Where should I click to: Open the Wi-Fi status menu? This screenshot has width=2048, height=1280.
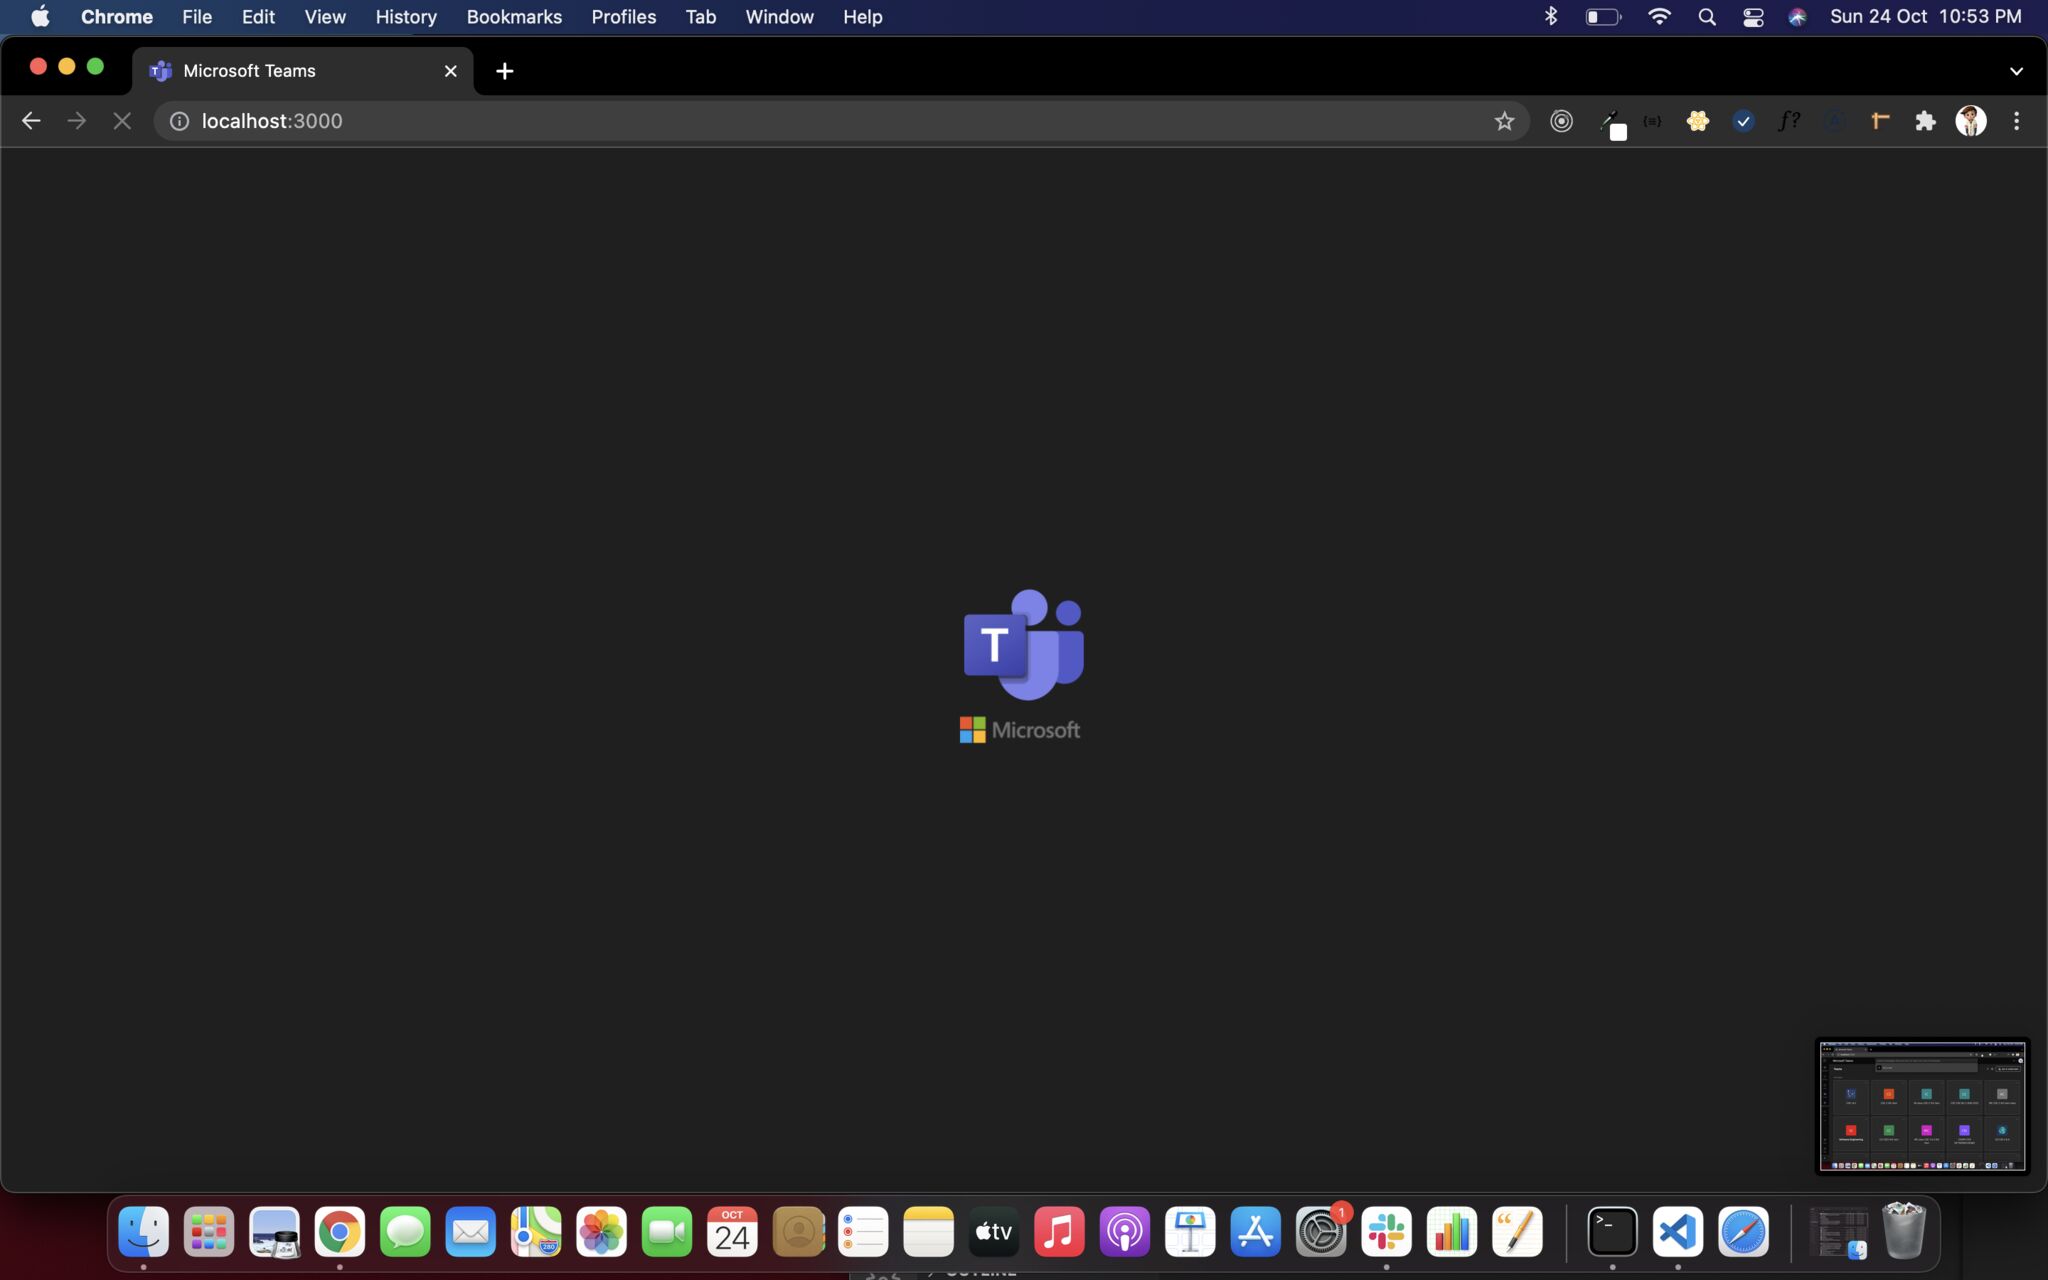tap(1659, 17)
